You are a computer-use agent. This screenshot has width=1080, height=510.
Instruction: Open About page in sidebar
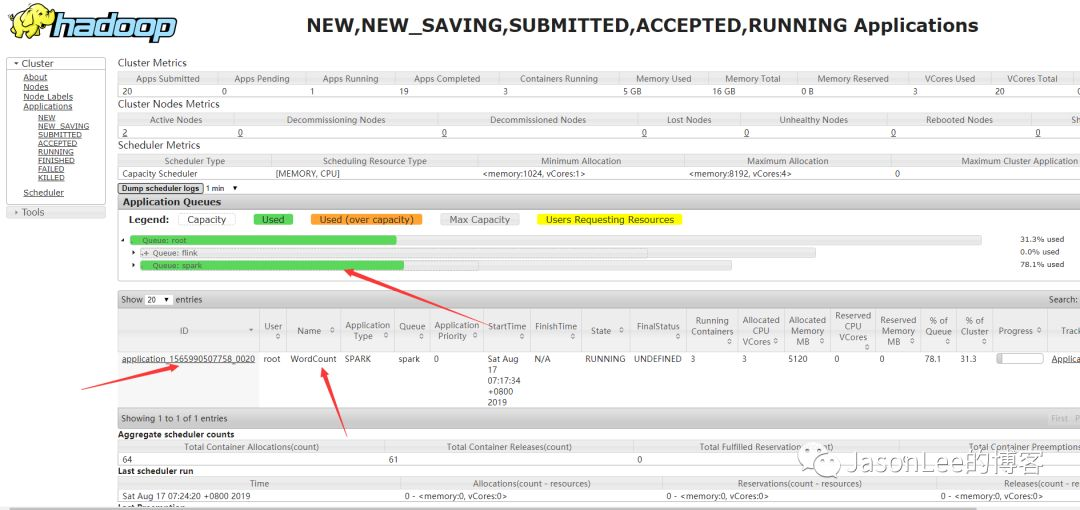35,77
